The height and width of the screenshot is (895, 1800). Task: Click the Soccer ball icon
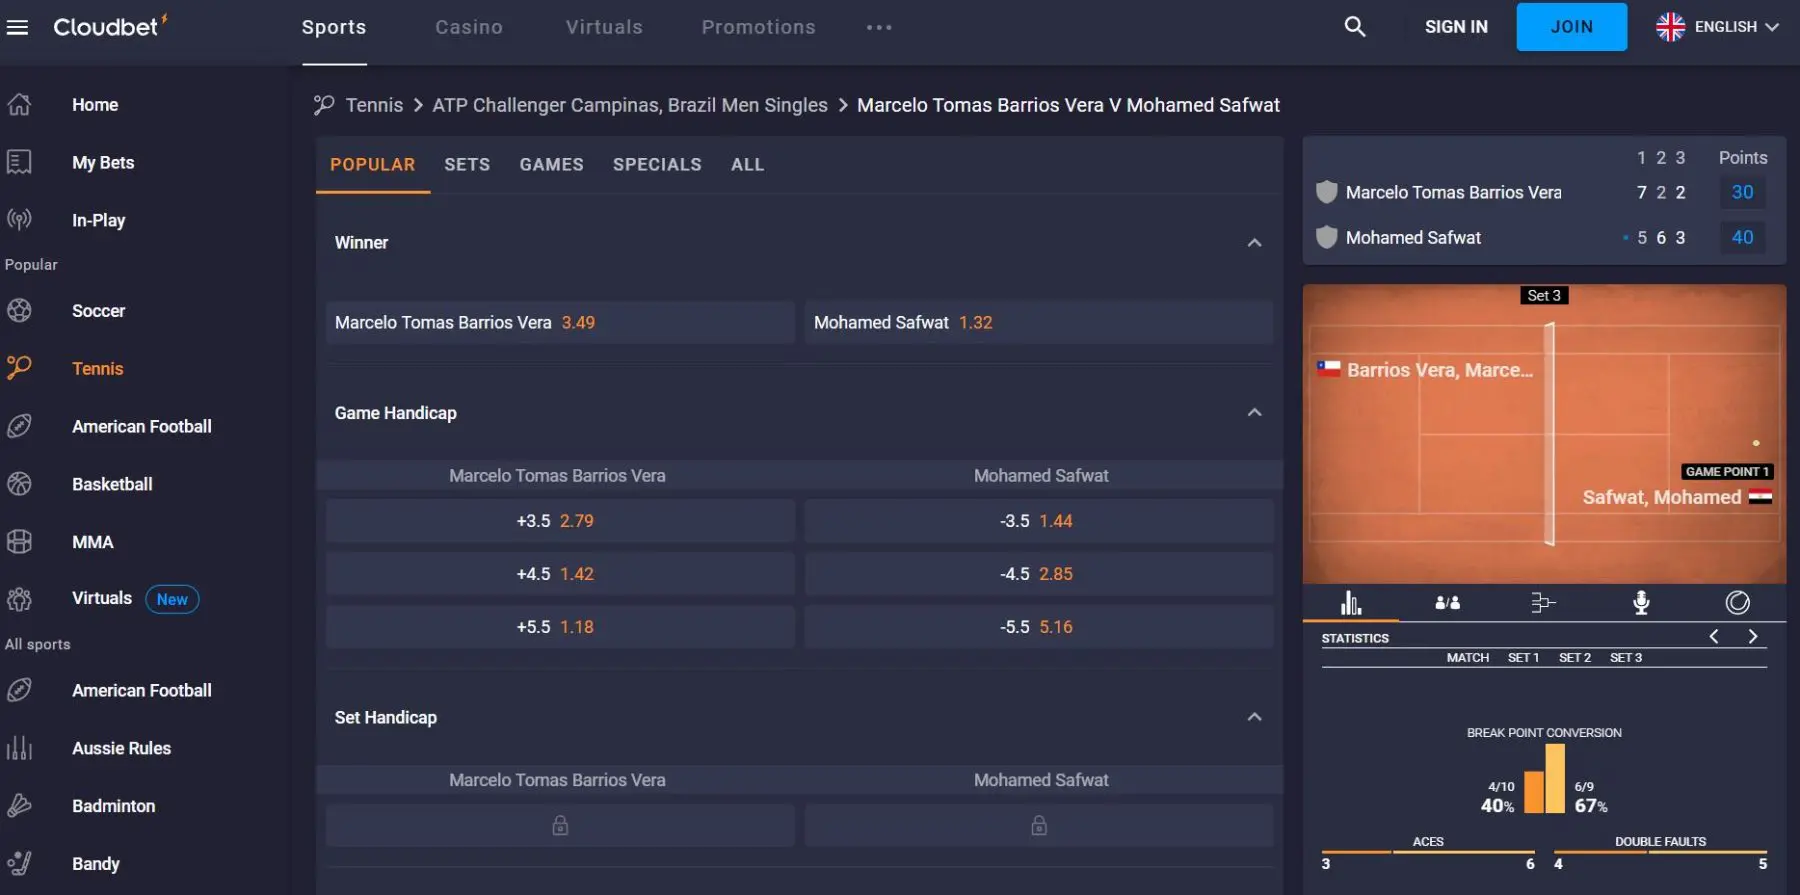tap(19, 311)
